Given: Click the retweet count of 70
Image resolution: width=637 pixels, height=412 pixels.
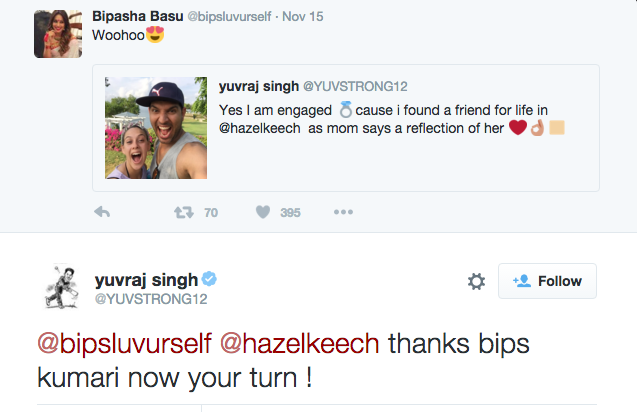Looking at the screenshot, I should (x=210, y=212).
